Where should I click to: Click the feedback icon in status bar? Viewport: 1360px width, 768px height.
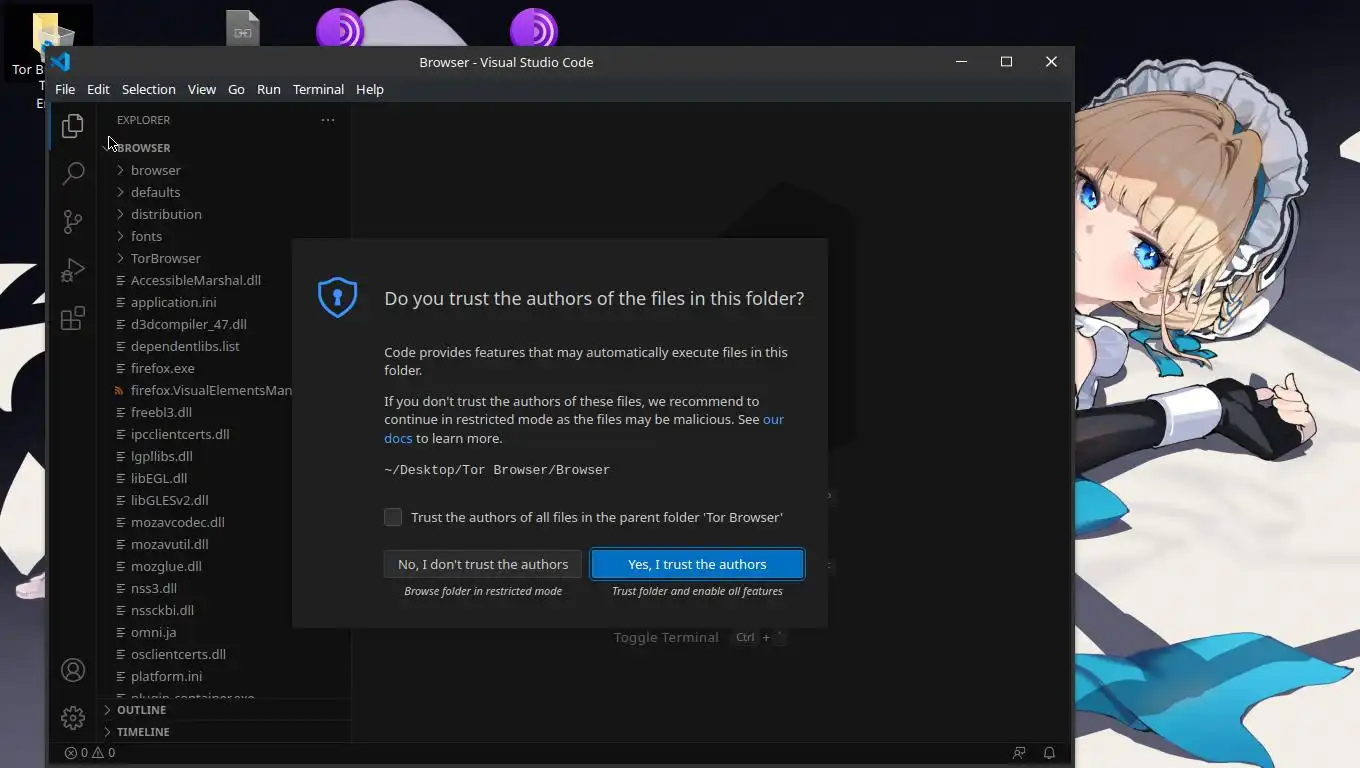click(x=1019, y=753)
